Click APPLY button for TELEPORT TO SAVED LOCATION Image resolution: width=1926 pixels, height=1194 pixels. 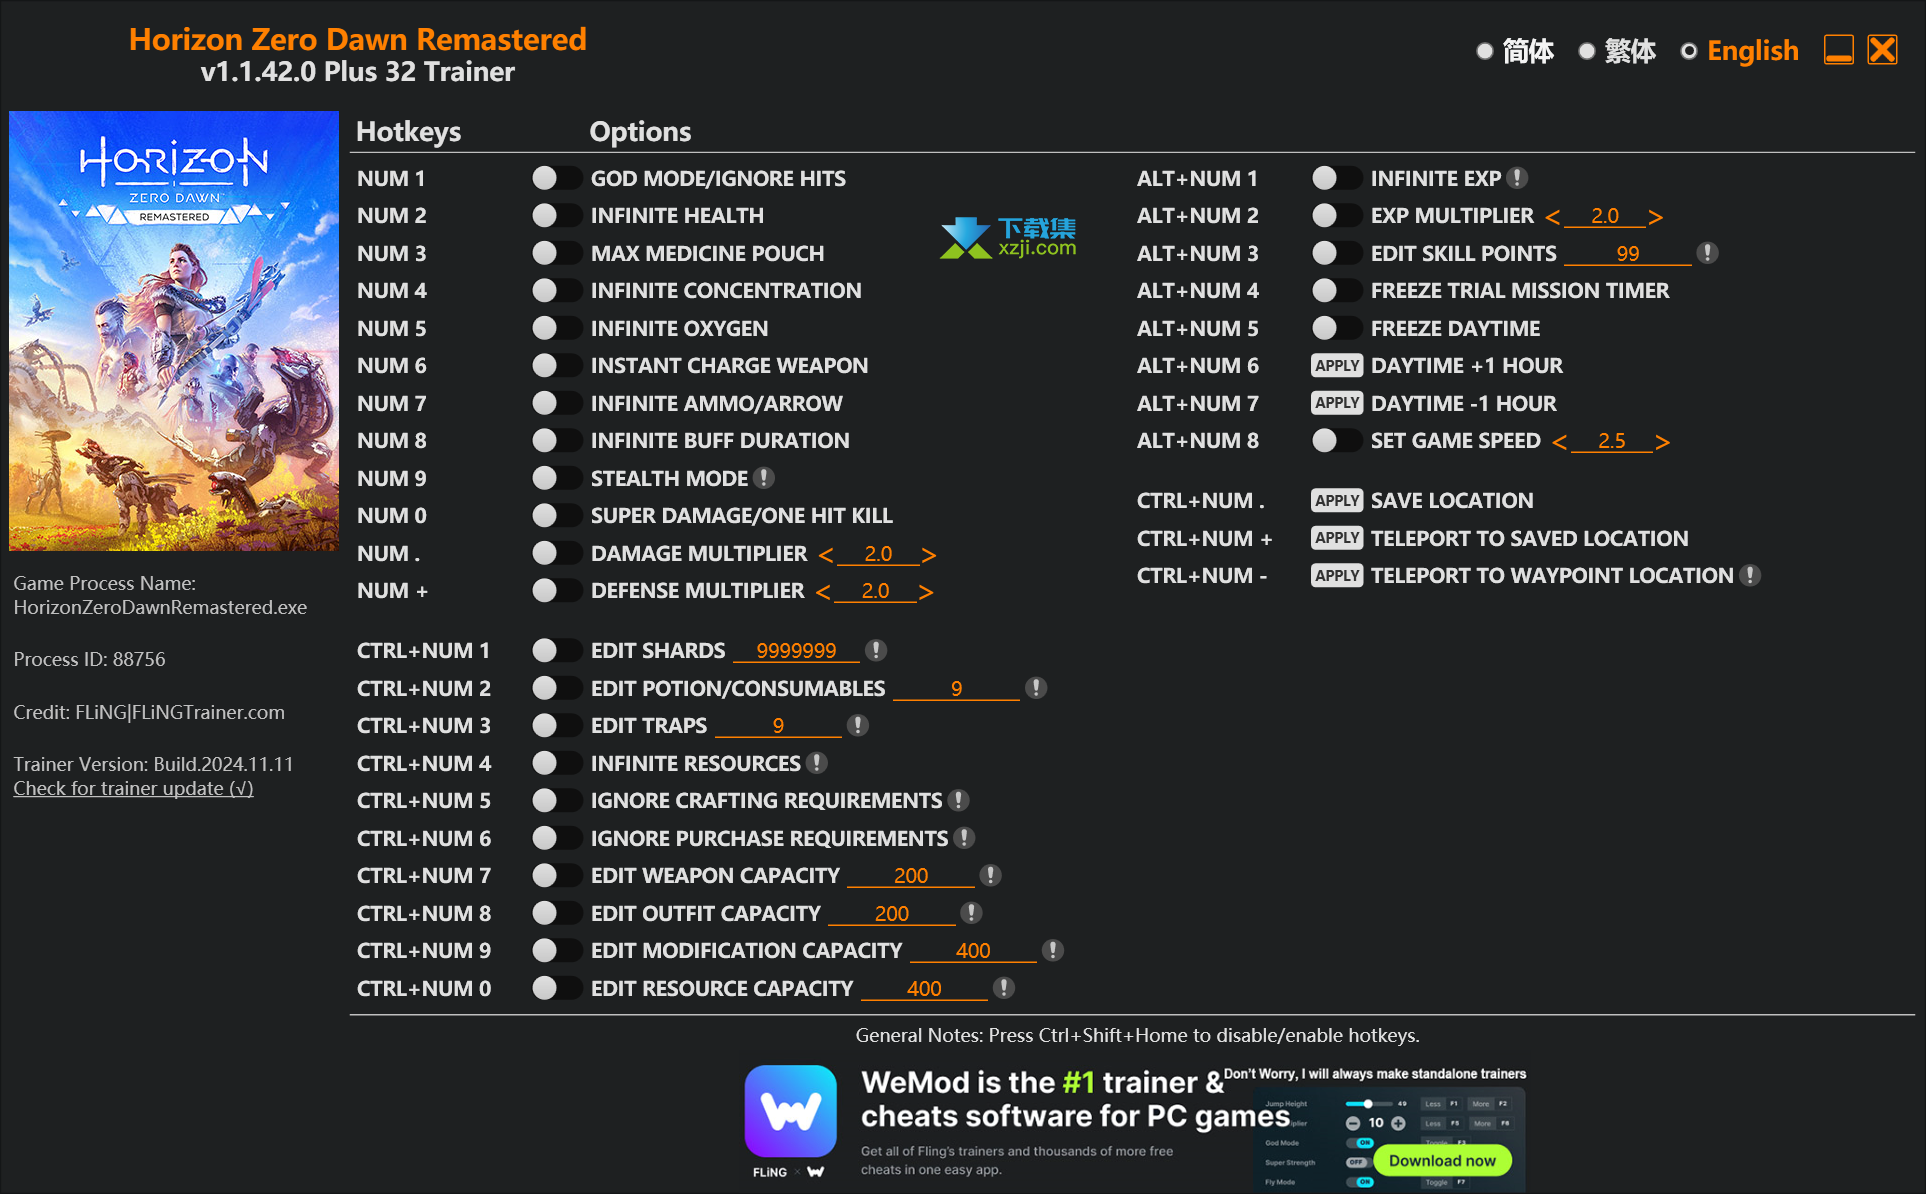point(1332,538)
